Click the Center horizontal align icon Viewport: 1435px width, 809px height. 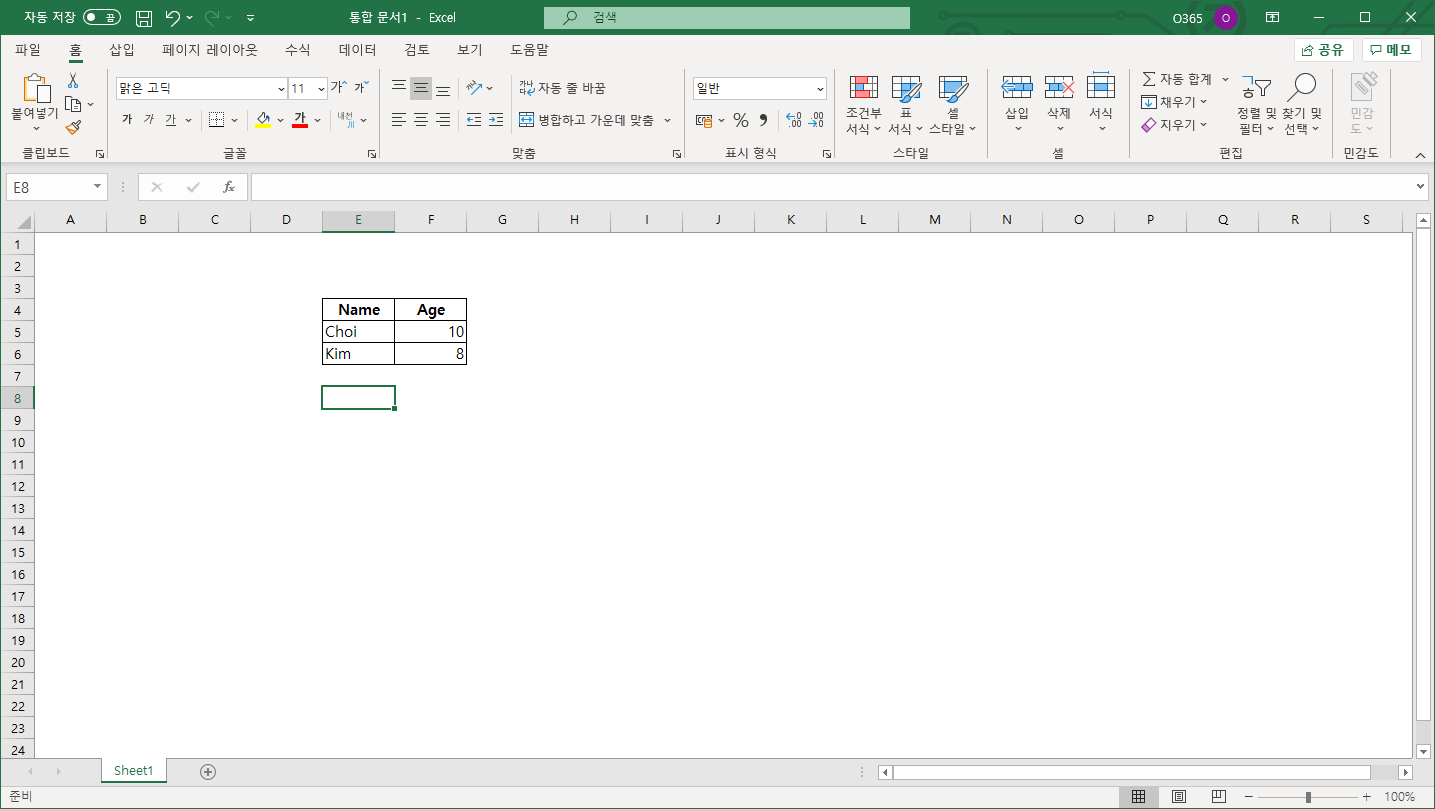421,120
